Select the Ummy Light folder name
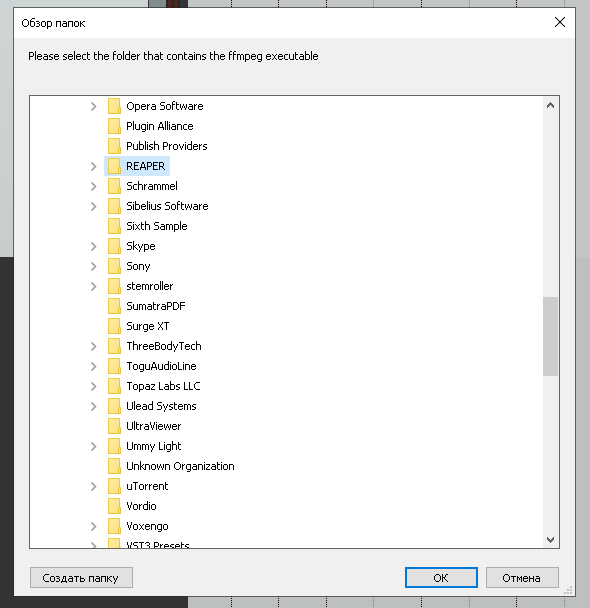This screenshot has height=608, width=590. [x=154, y=446]
